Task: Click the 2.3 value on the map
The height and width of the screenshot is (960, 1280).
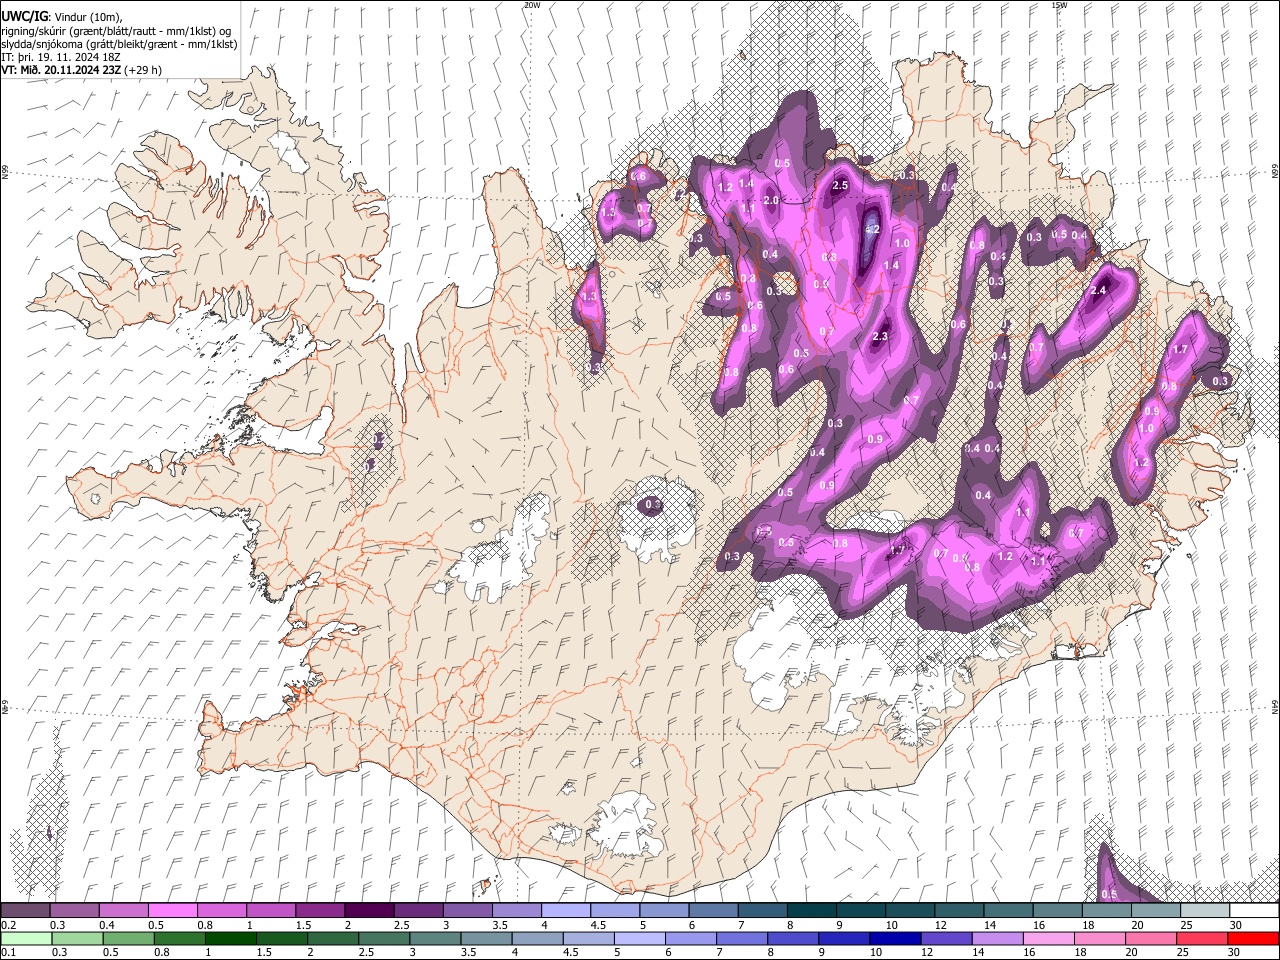Action: tap(880, 337)
